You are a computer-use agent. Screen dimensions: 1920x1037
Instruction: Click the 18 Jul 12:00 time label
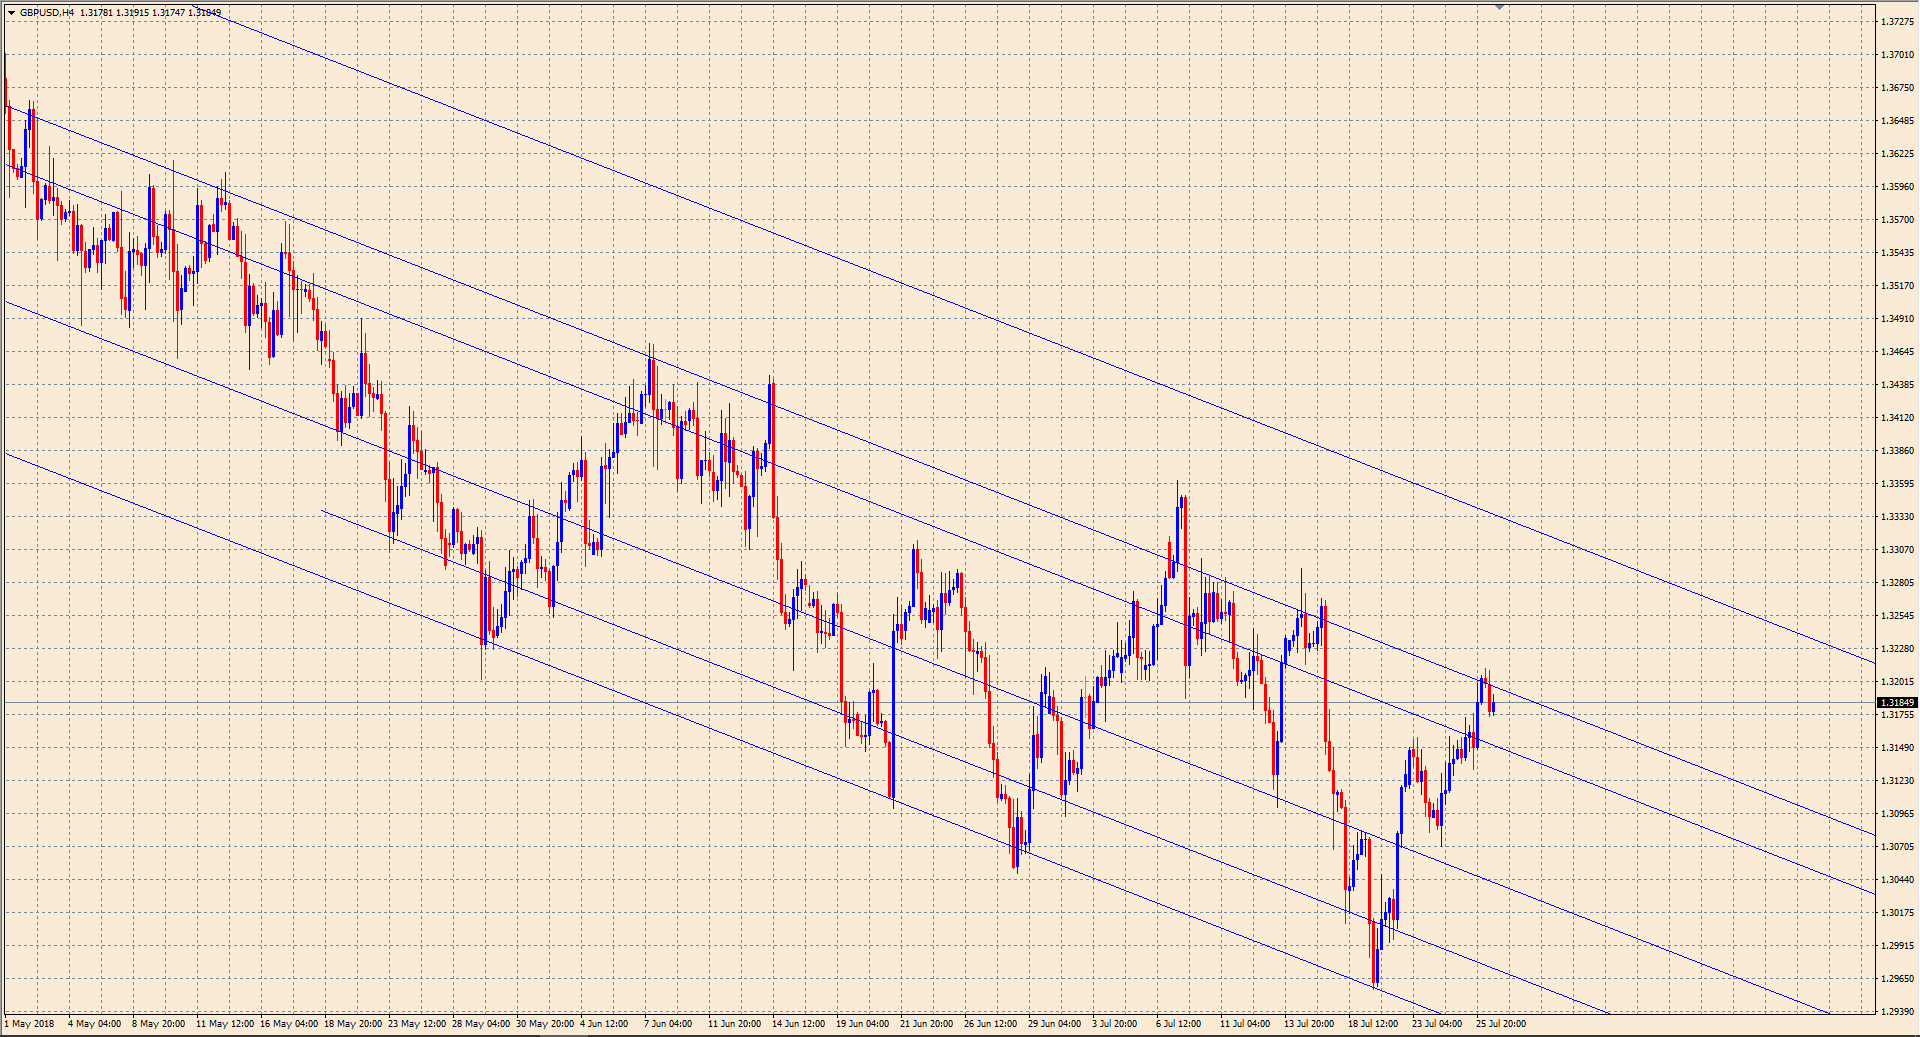pyautogui.click(x=1373, y=1024)
